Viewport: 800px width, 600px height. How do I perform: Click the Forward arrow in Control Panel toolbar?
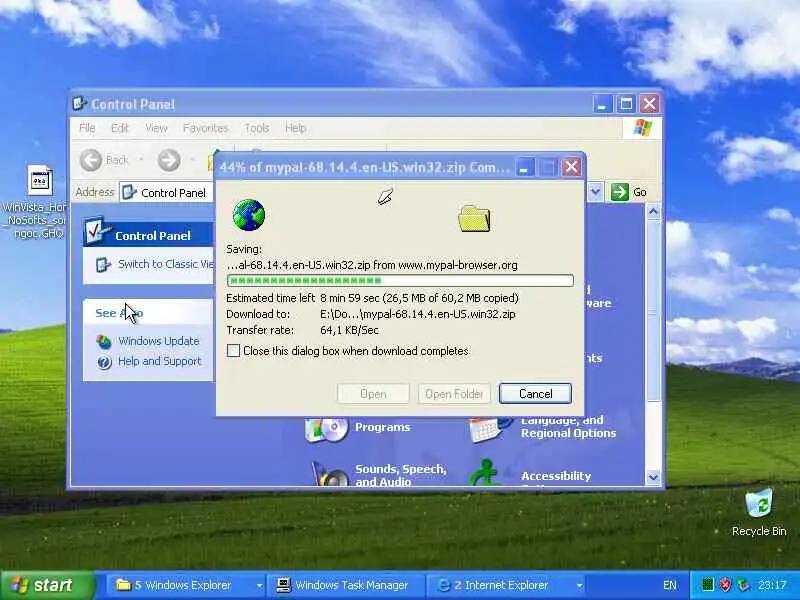click(169, 160)
